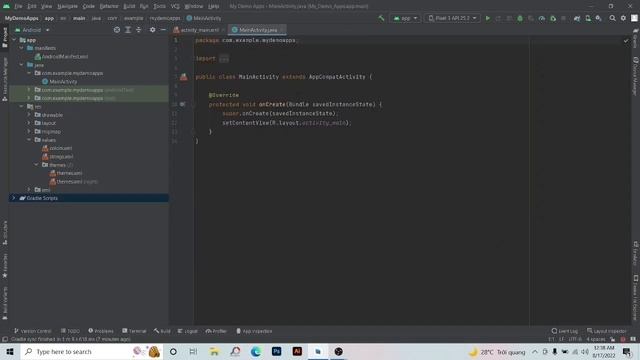
Task: Toggle the Structure side tab
Action: [4, 233]
